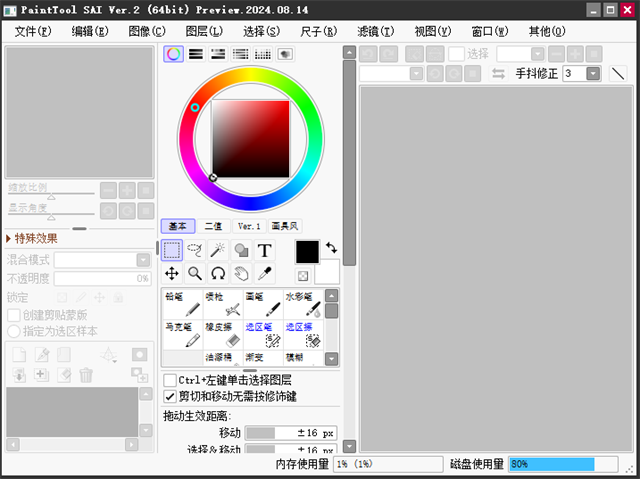Image resolution: width=640 pixels, height=479 pixels.
Task: Choose the 画笔 brush tool
Action: (x=263, y=304)
